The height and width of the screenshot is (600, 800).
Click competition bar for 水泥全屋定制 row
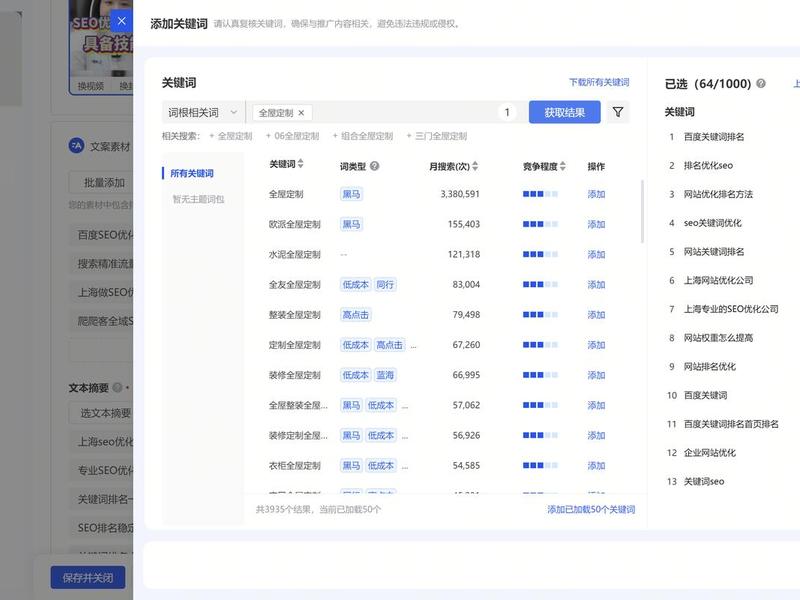coord(540,254)
